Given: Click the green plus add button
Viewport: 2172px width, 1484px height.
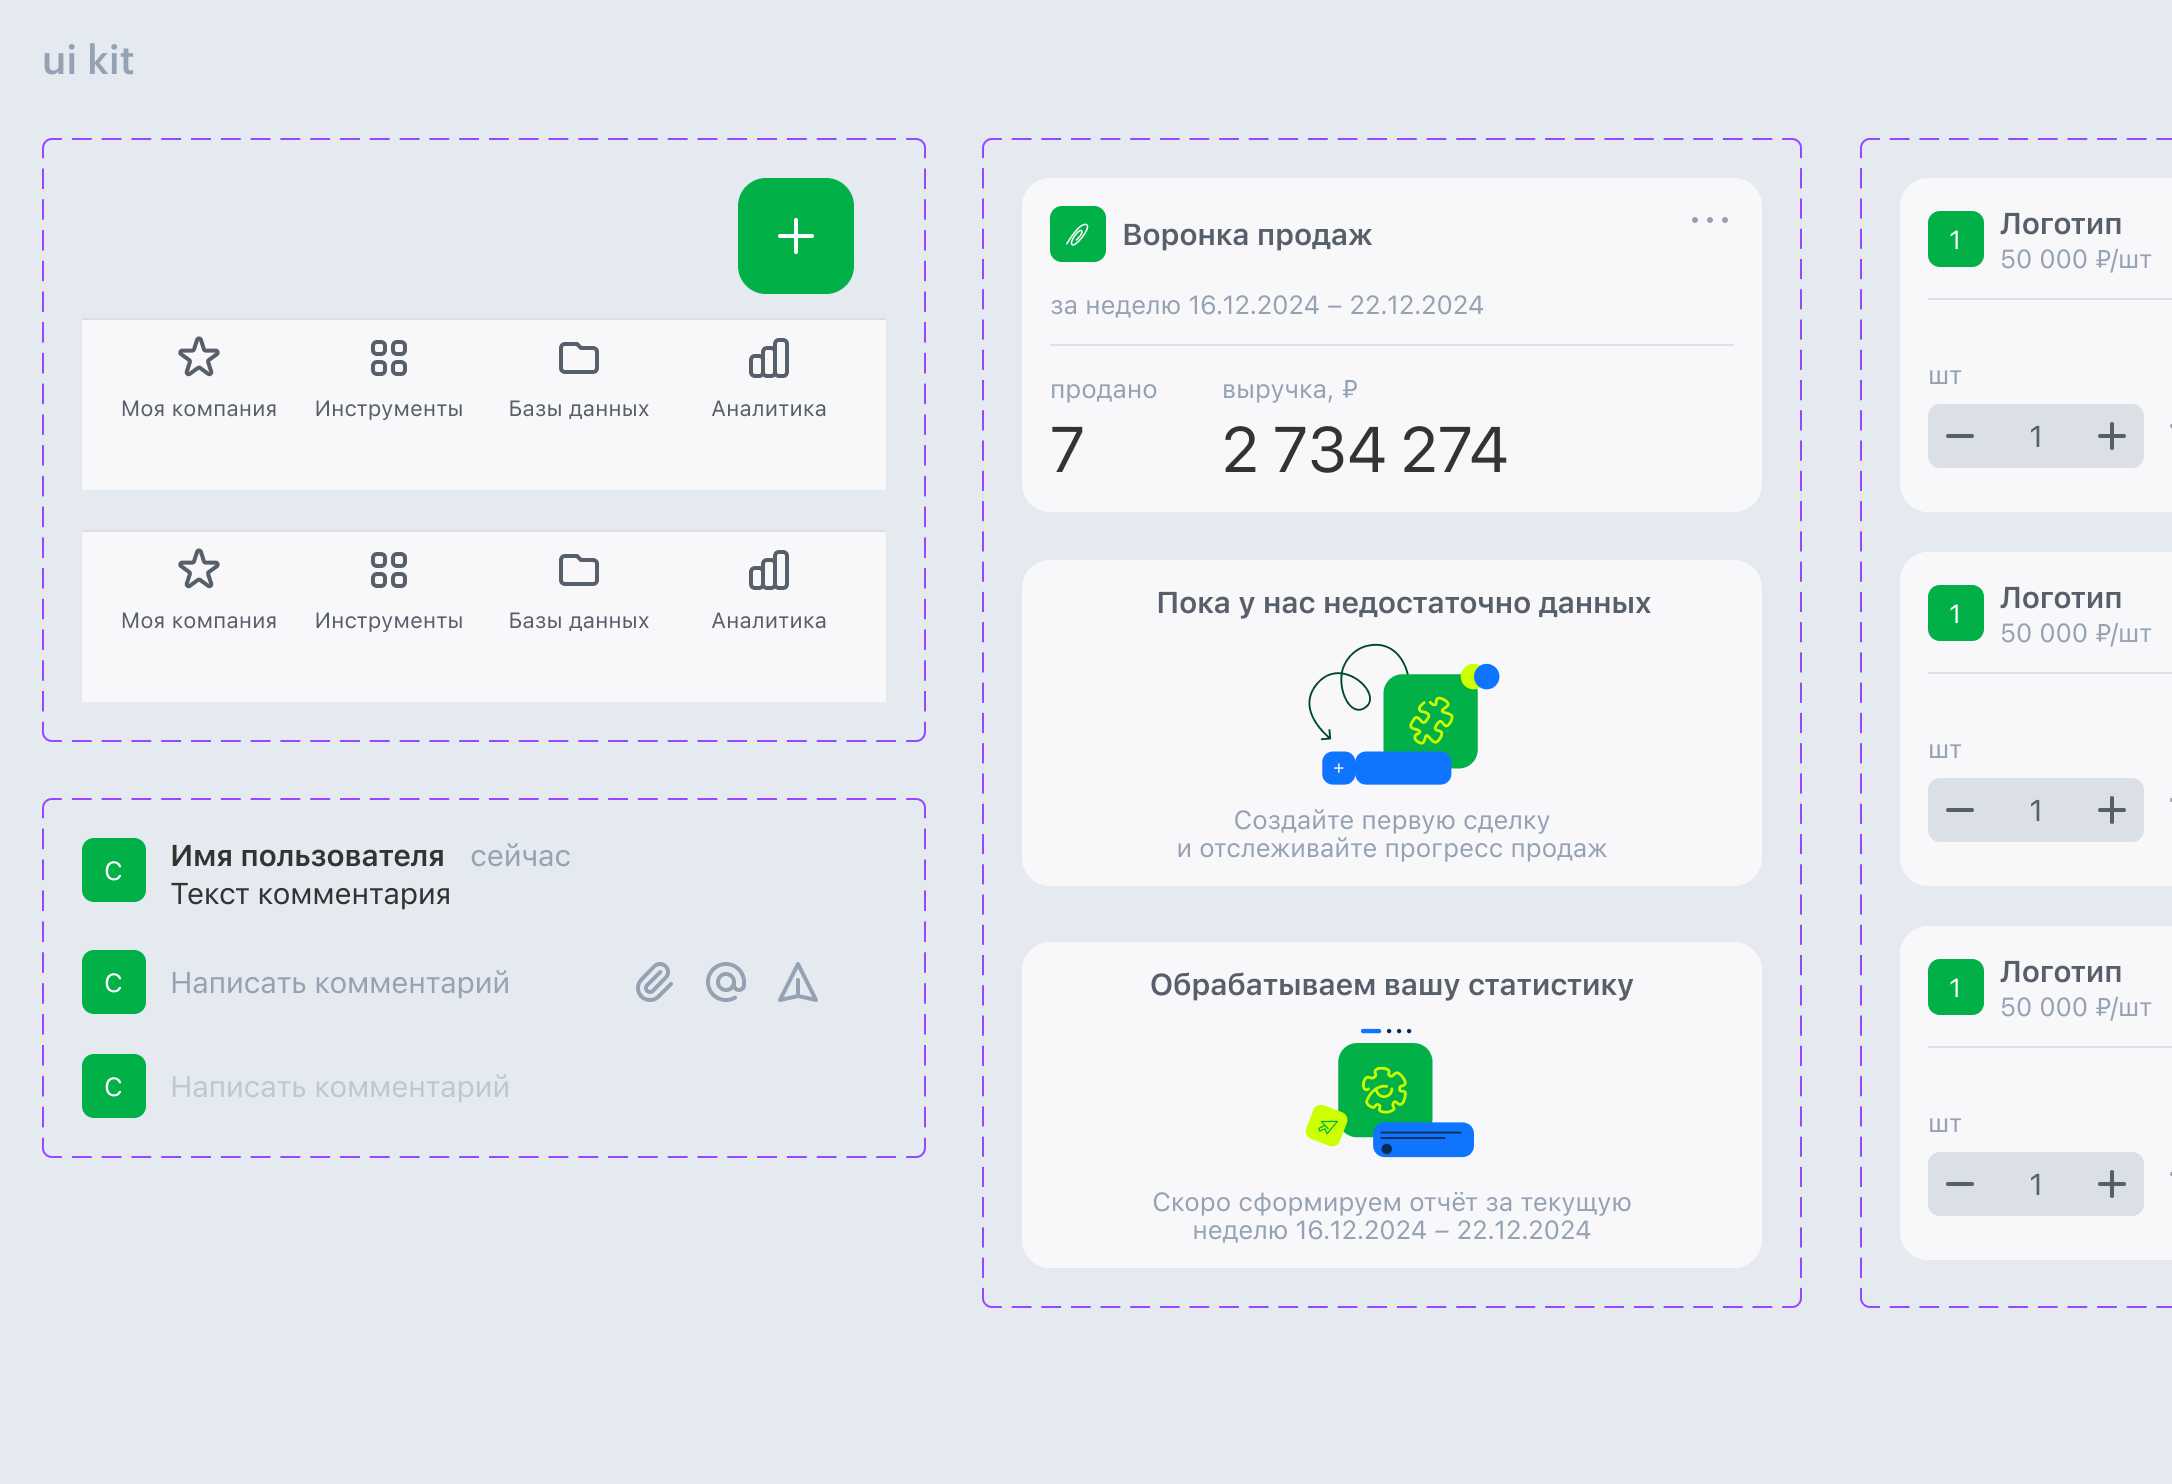Looking at the screenshot, I should pos(795,236).
